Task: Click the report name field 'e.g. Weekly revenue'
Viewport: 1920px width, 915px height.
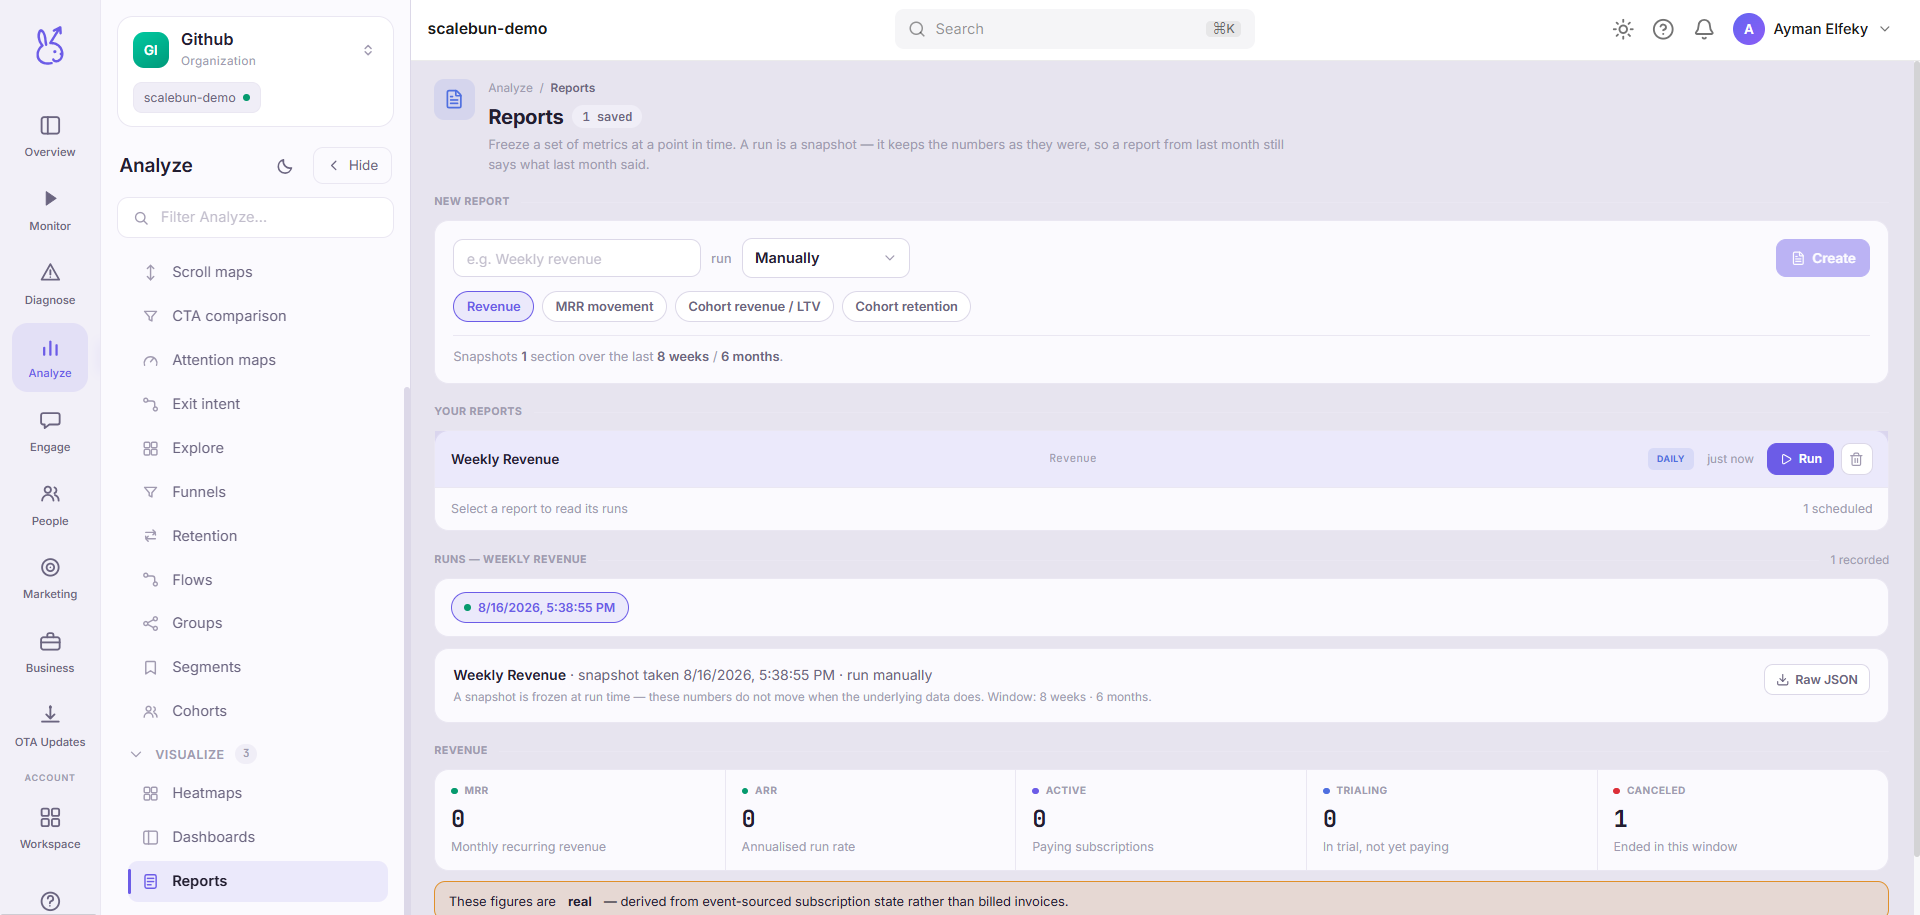Action: 577,258
